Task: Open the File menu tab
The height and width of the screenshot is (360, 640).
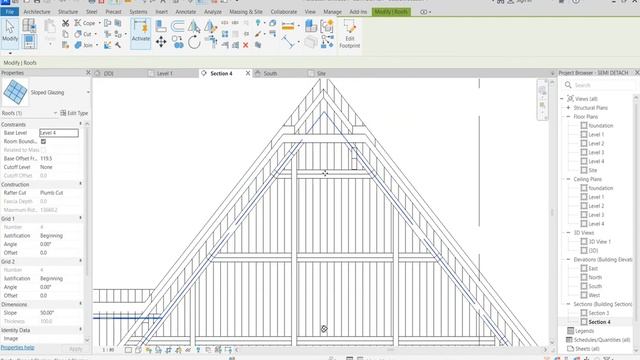Action: pos(9,12)
